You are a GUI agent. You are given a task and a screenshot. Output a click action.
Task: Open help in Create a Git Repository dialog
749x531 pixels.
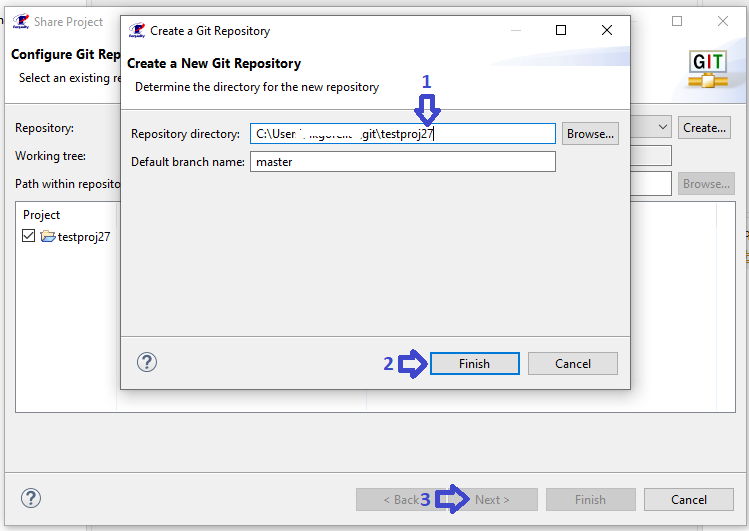147,362
